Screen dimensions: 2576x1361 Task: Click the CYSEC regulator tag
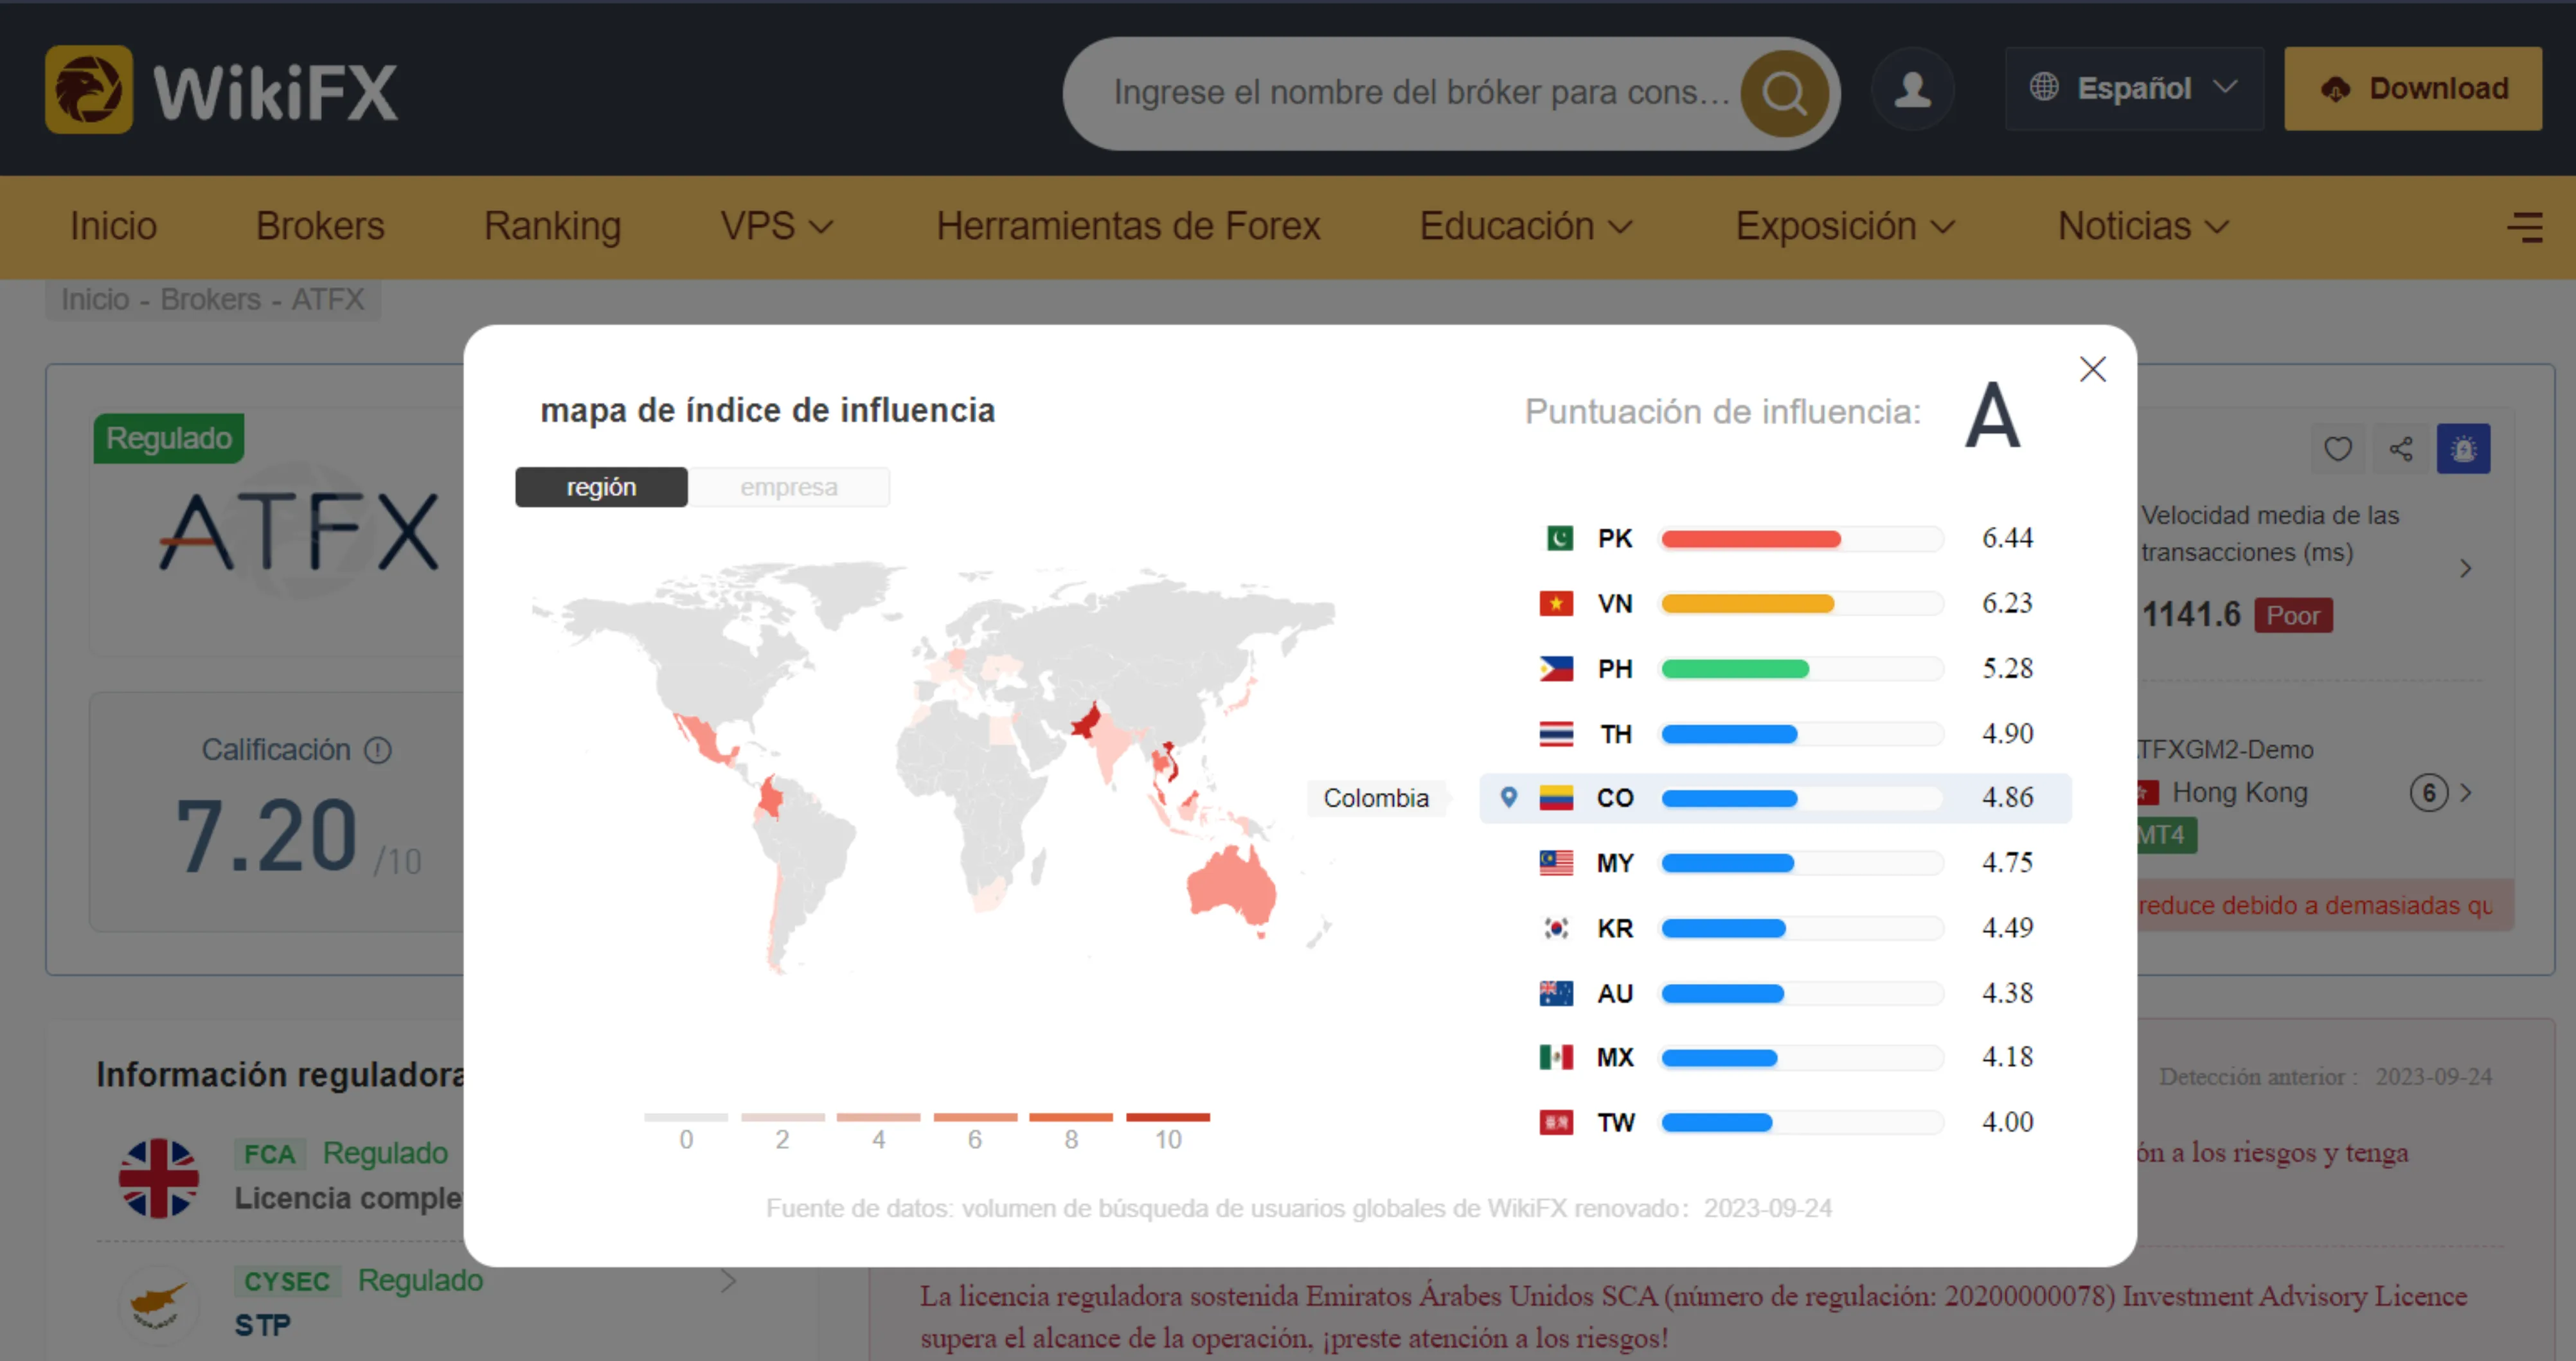286,1281
